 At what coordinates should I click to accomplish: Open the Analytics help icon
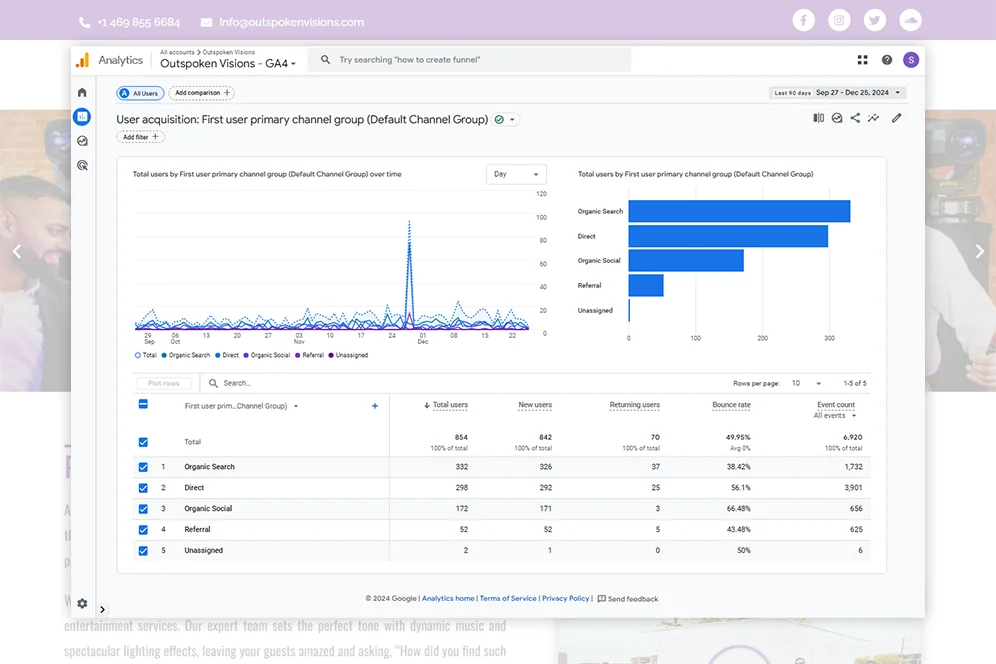click(x=887, y=60)
